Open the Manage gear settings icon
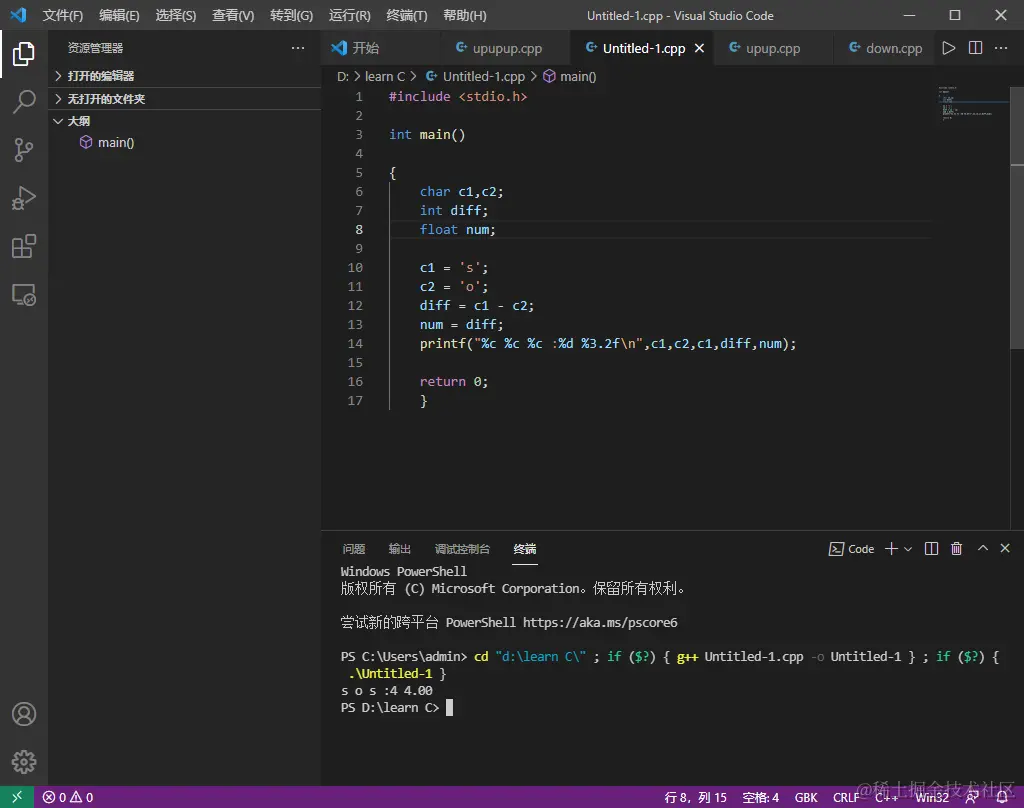The width and height of the screenshot is (1024, 808). [24, 762]
